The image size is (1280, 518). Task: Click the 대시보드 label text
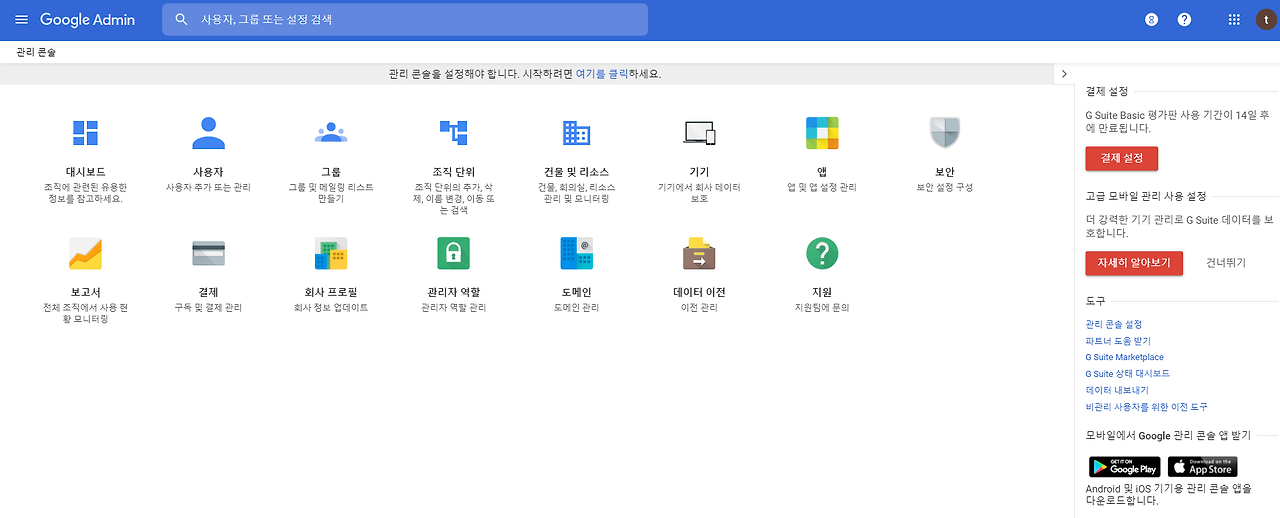click(x=85, y=172)
